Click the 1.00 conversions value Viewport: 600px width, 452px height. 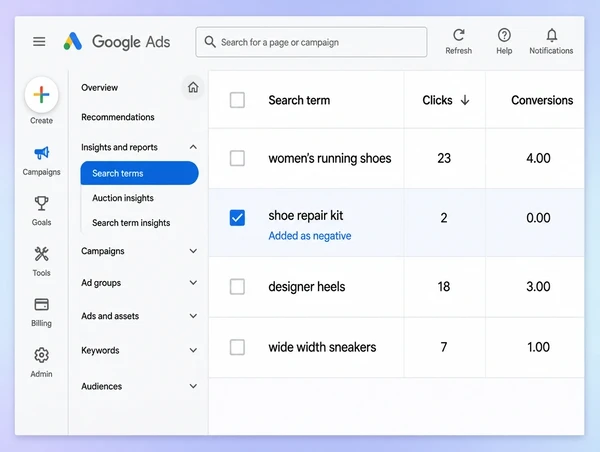(538, 347)
